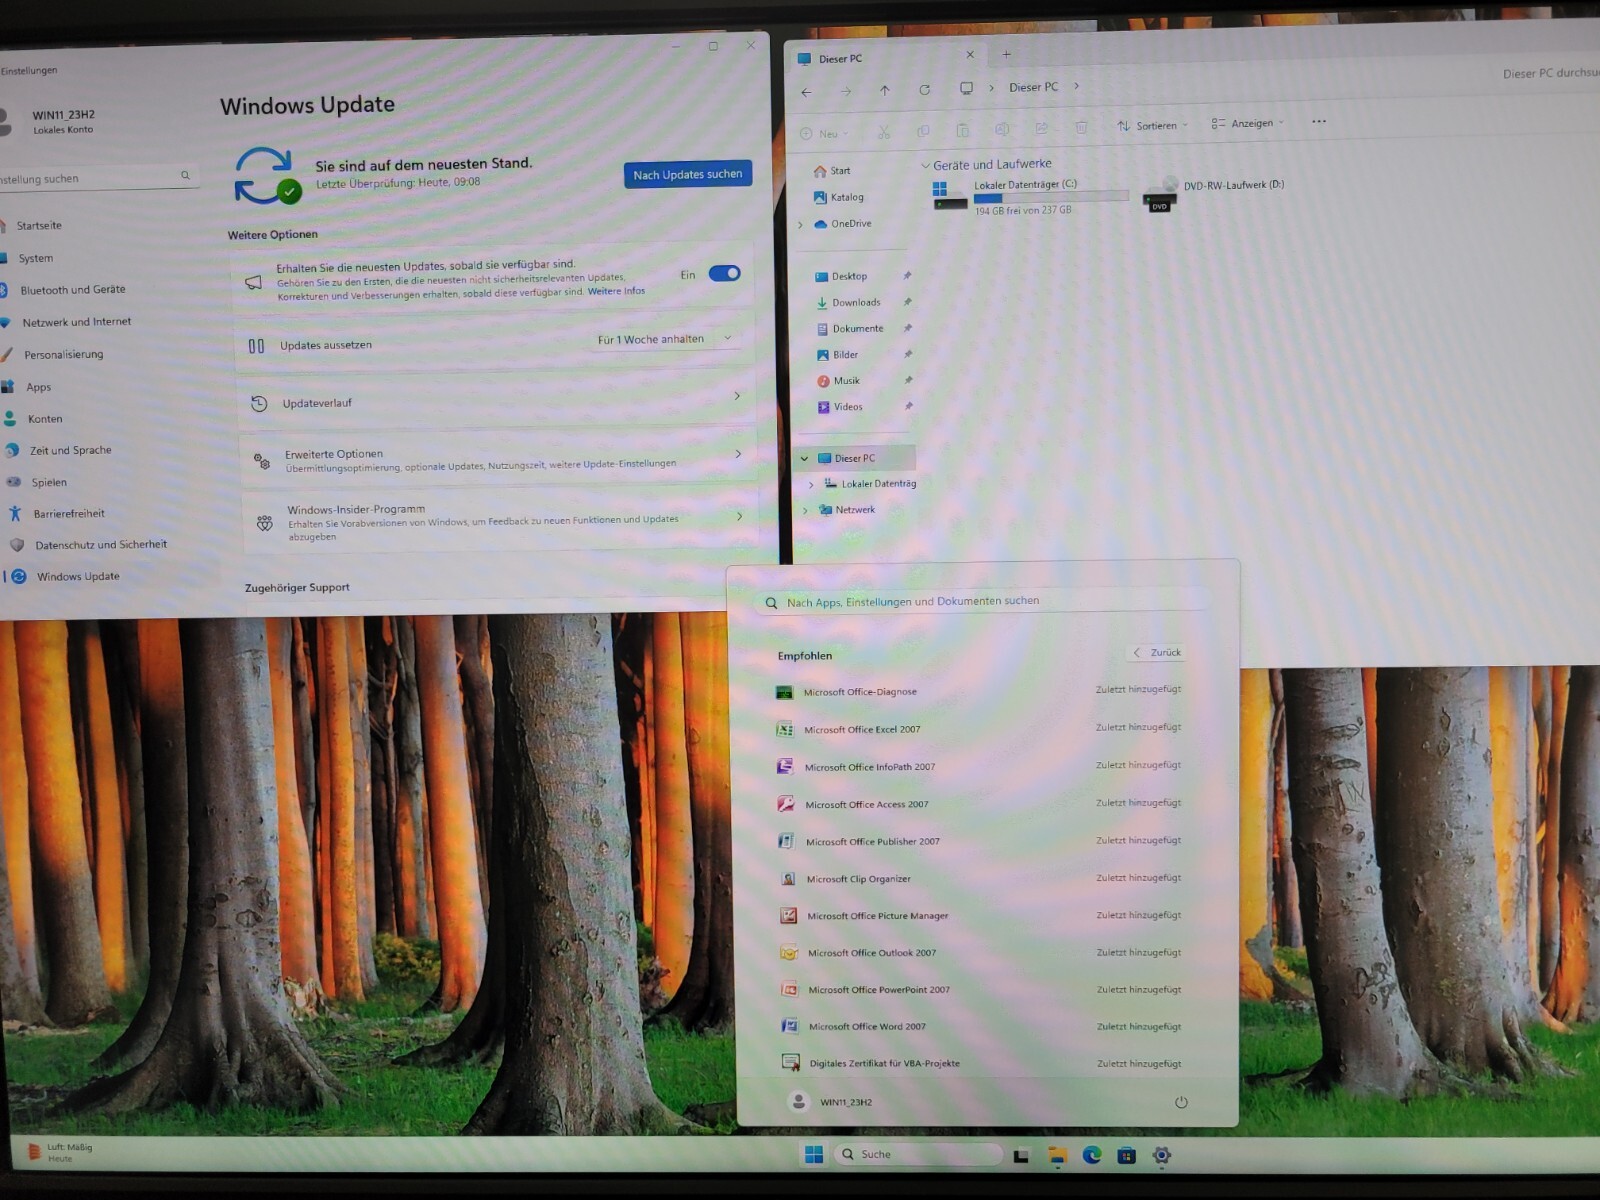Screen dimensions: 1600x1200
Task: Click the settings search field
Action: [x=97, y=177]
